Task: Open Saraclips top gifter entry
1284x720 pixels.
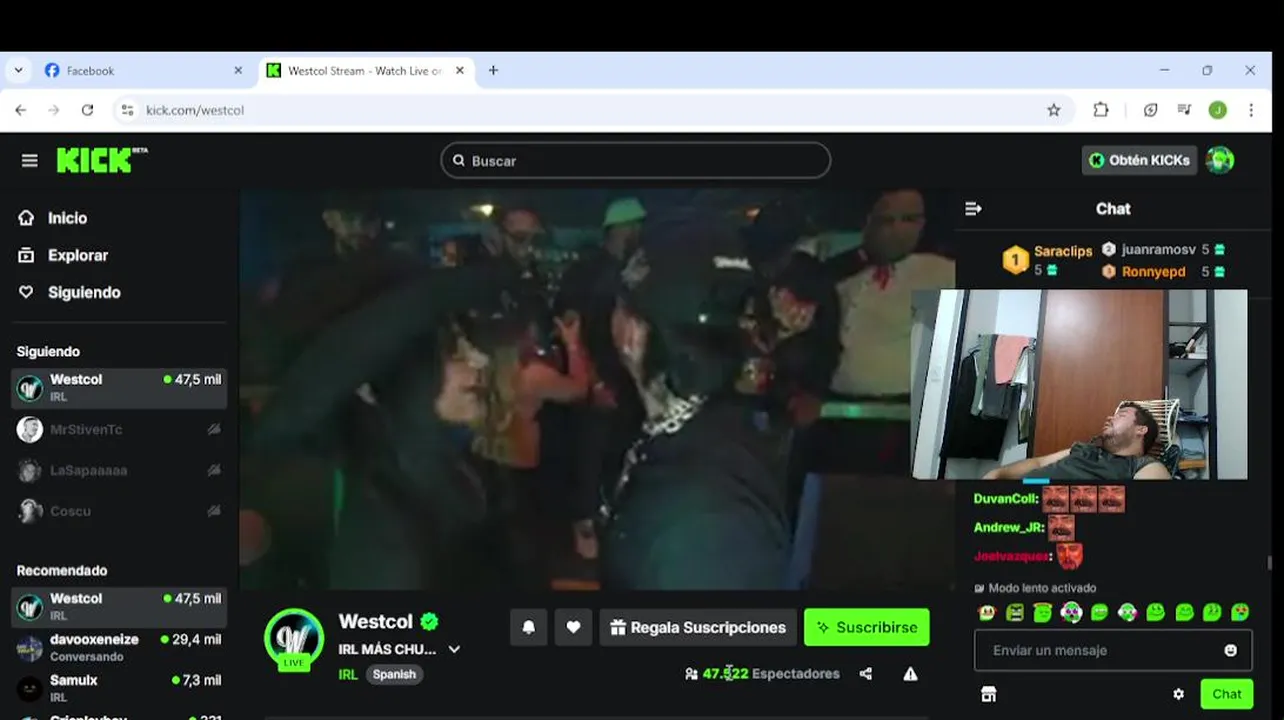Action: (1047, 260)
